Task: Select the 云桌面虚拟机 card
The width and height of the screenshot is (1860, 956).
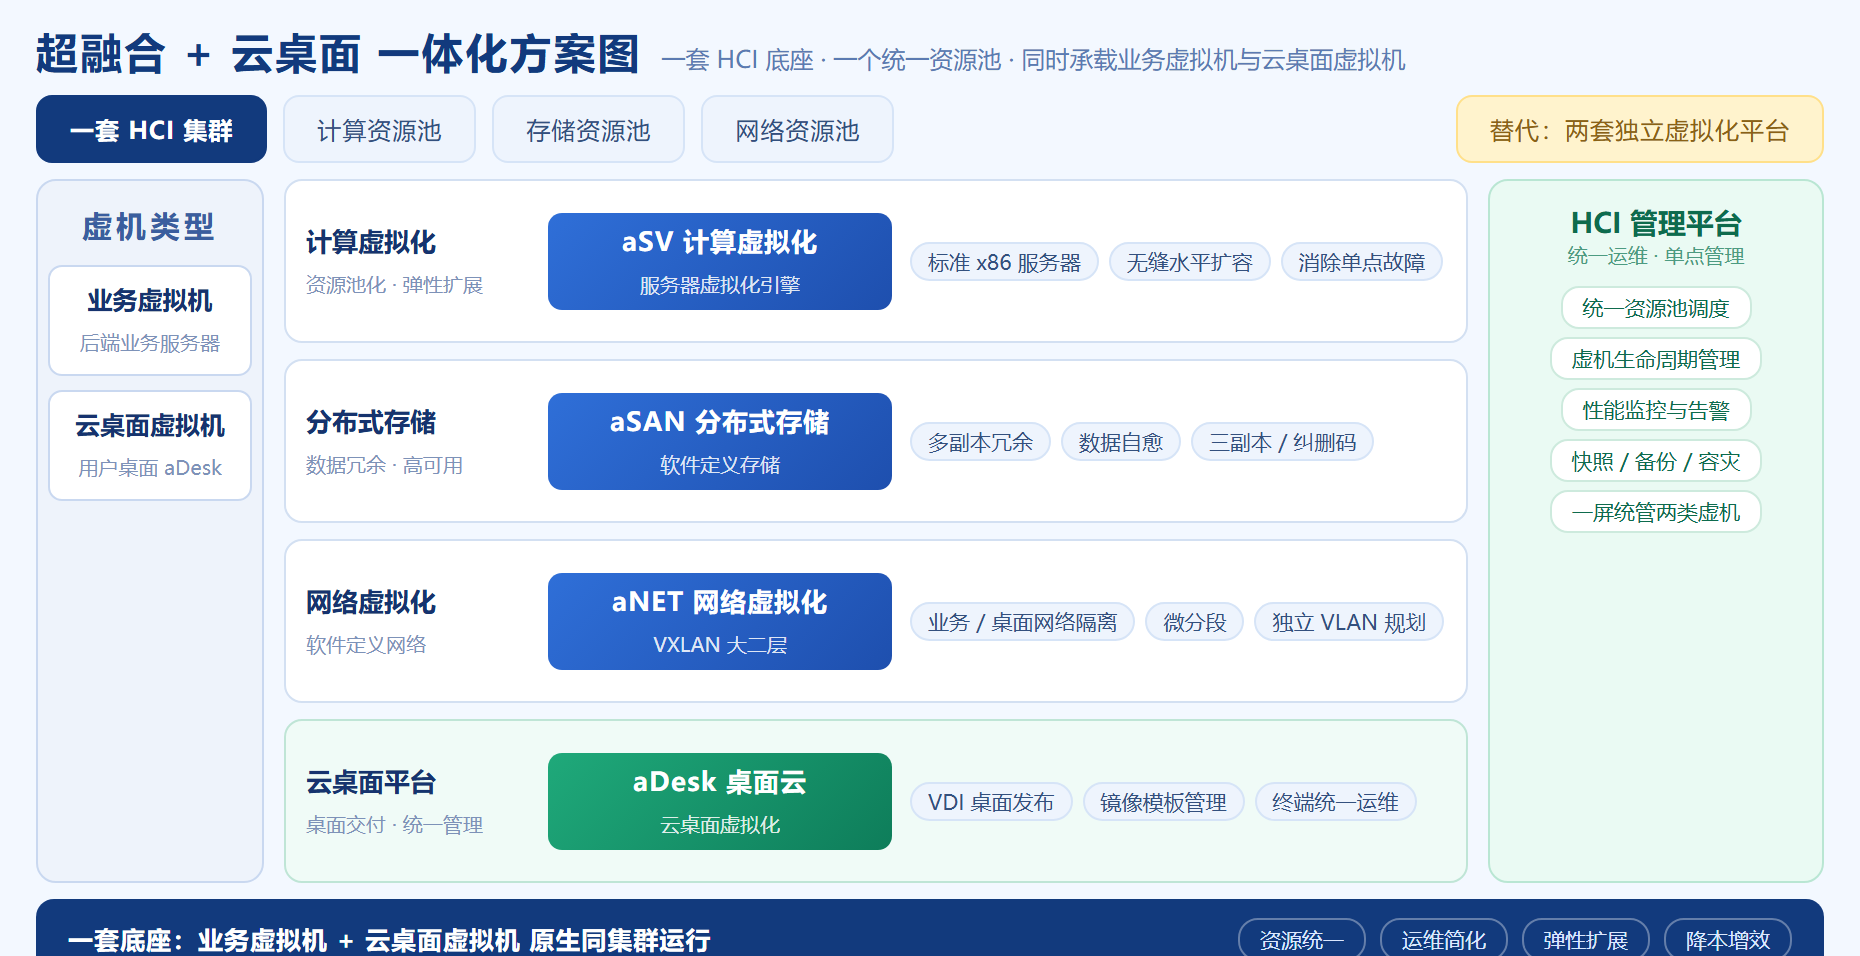Action: [150, 445]
